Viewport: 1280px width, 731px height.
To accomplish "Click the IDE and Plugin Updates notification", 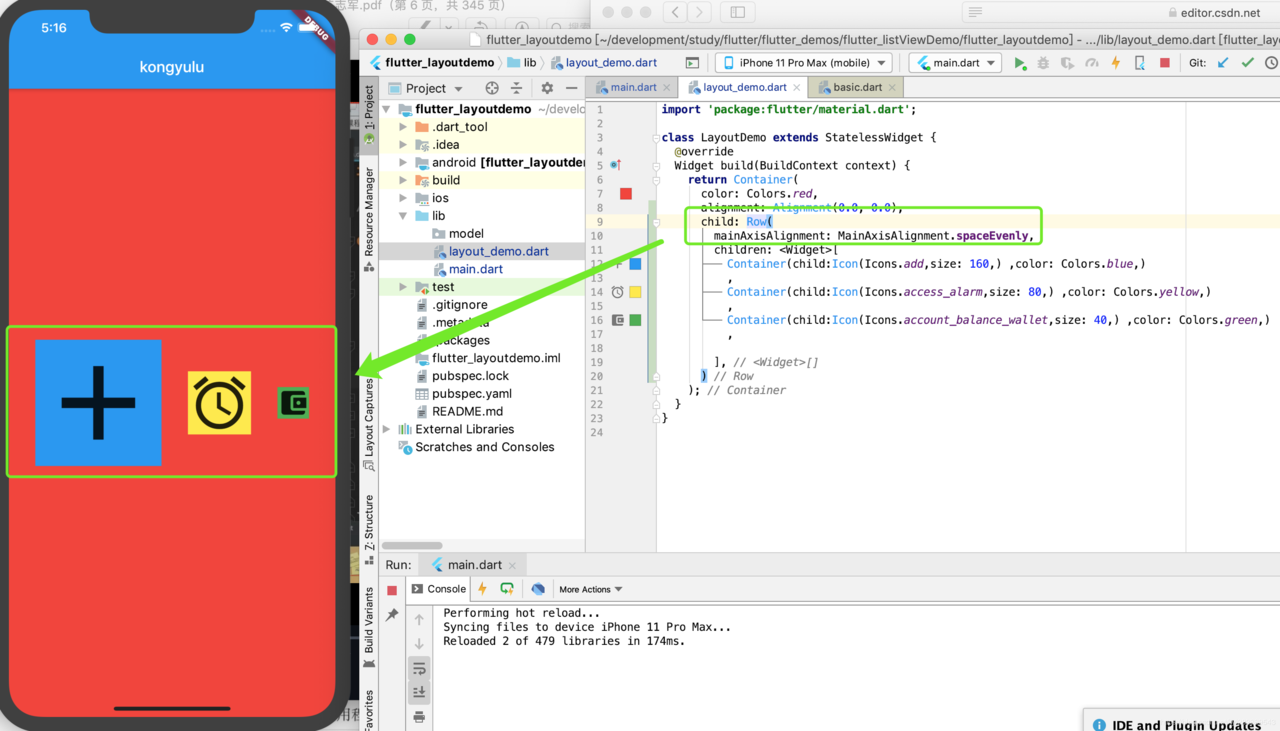I will [1182, 722].
